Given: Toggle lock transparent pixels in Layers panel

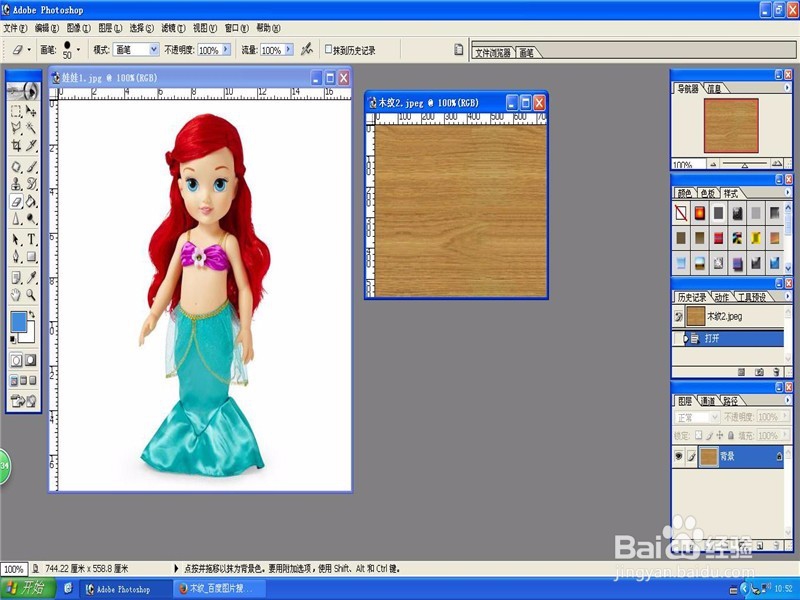Looking at the screenshot, I should click(699, 435).
